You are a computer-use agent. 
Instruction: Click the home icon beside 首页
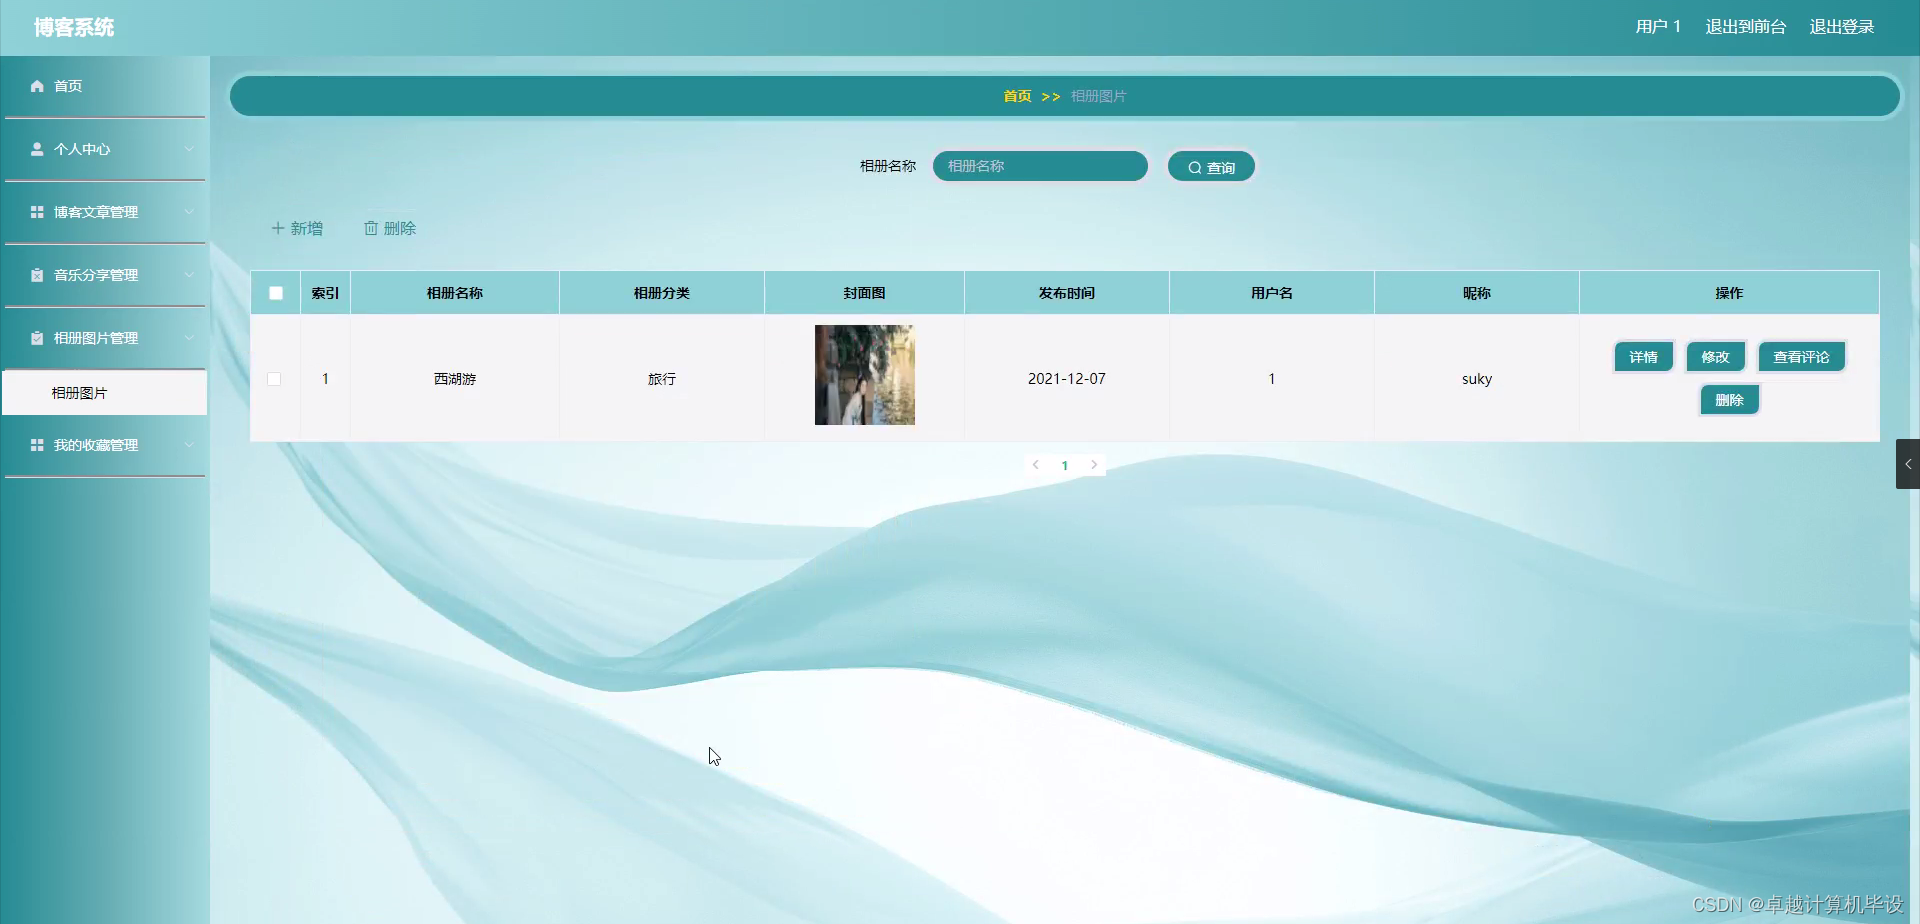coord(37,86)
